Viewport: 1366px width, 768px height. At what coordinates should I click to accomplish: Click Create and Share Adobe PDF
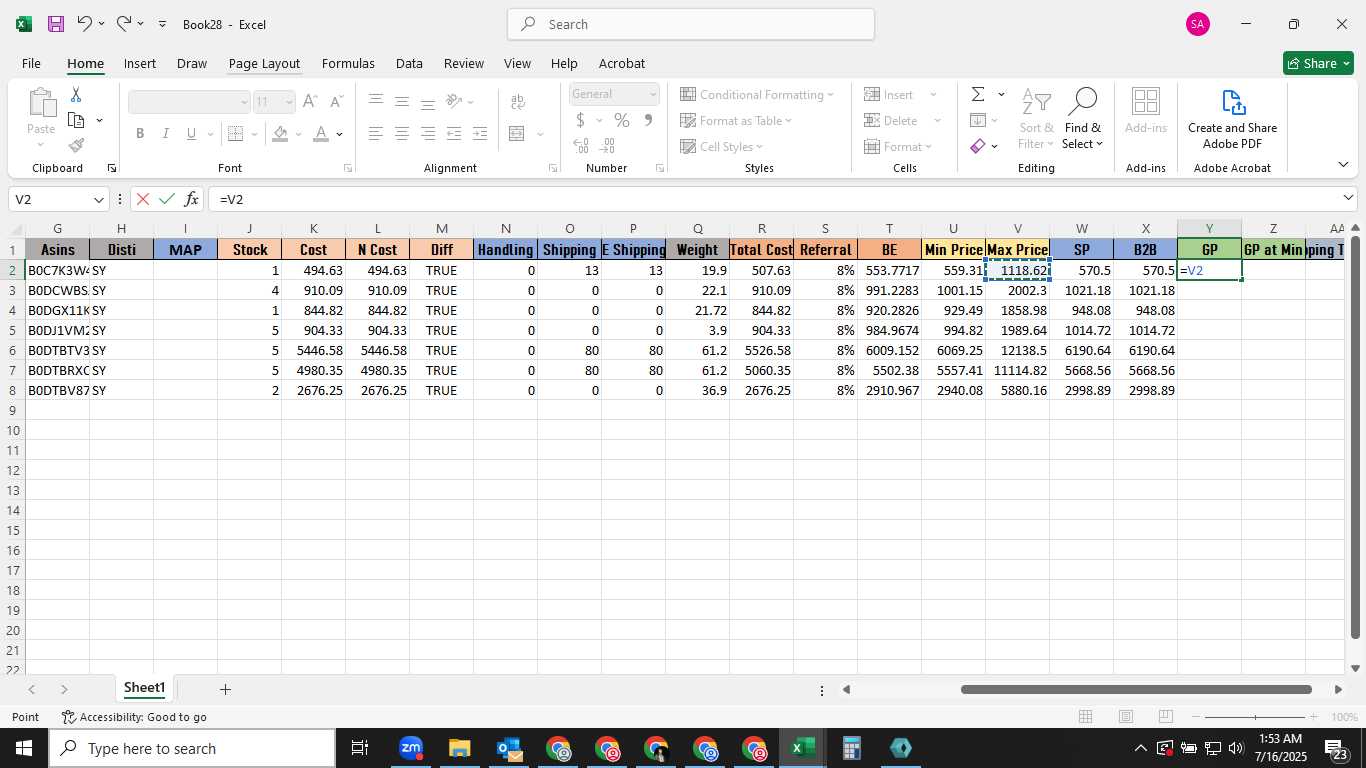pyautogui.click(x=1232, y=118)
